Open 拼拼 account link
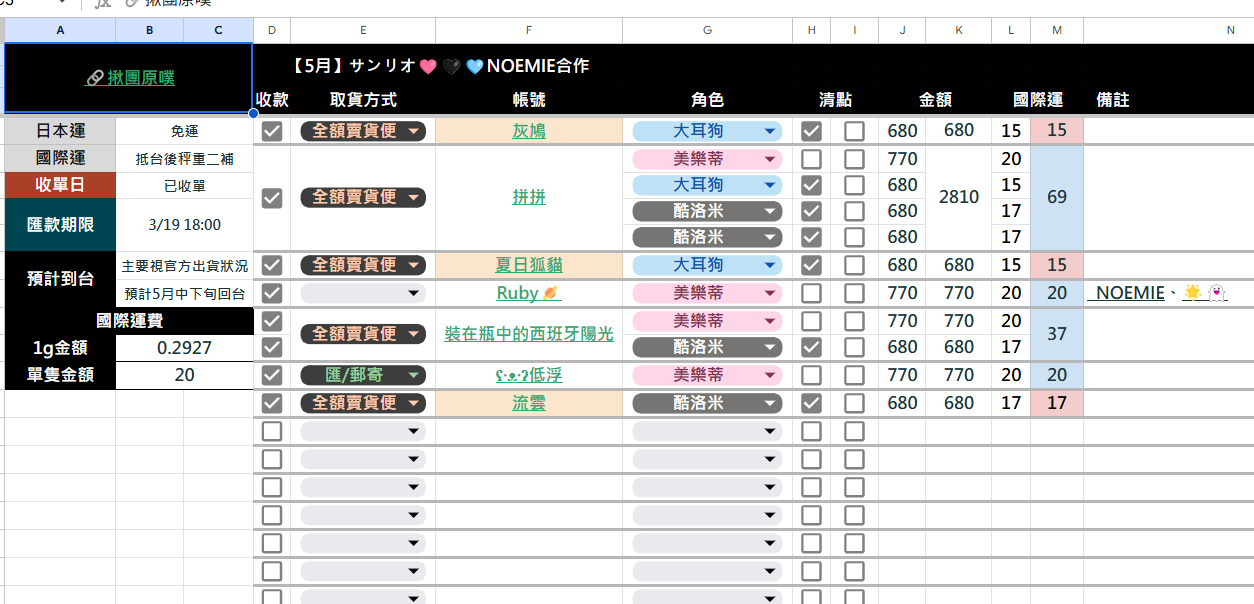 (x=529, y=197)
